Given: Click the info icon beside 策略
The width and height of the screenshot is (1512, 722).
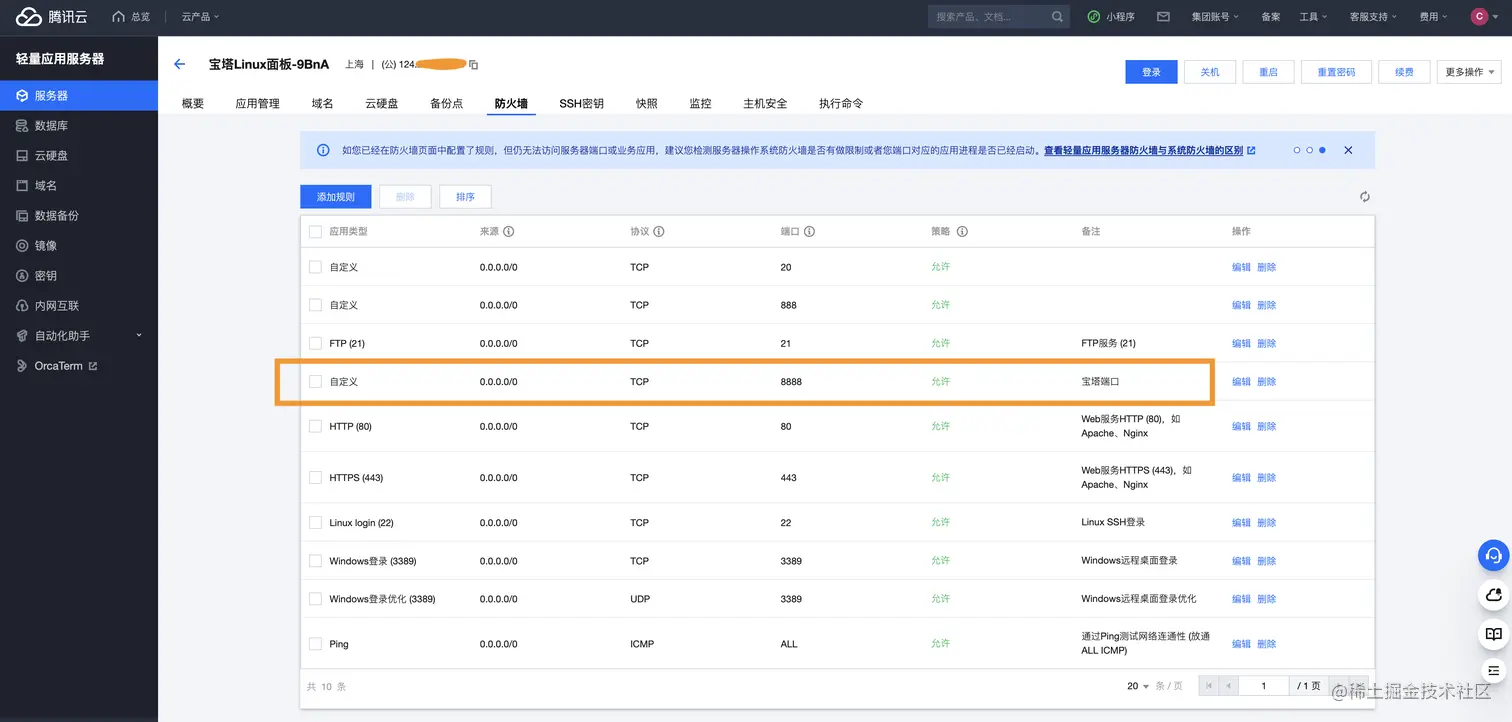Looking at the screenshot, I should click(x=962, y=231).
